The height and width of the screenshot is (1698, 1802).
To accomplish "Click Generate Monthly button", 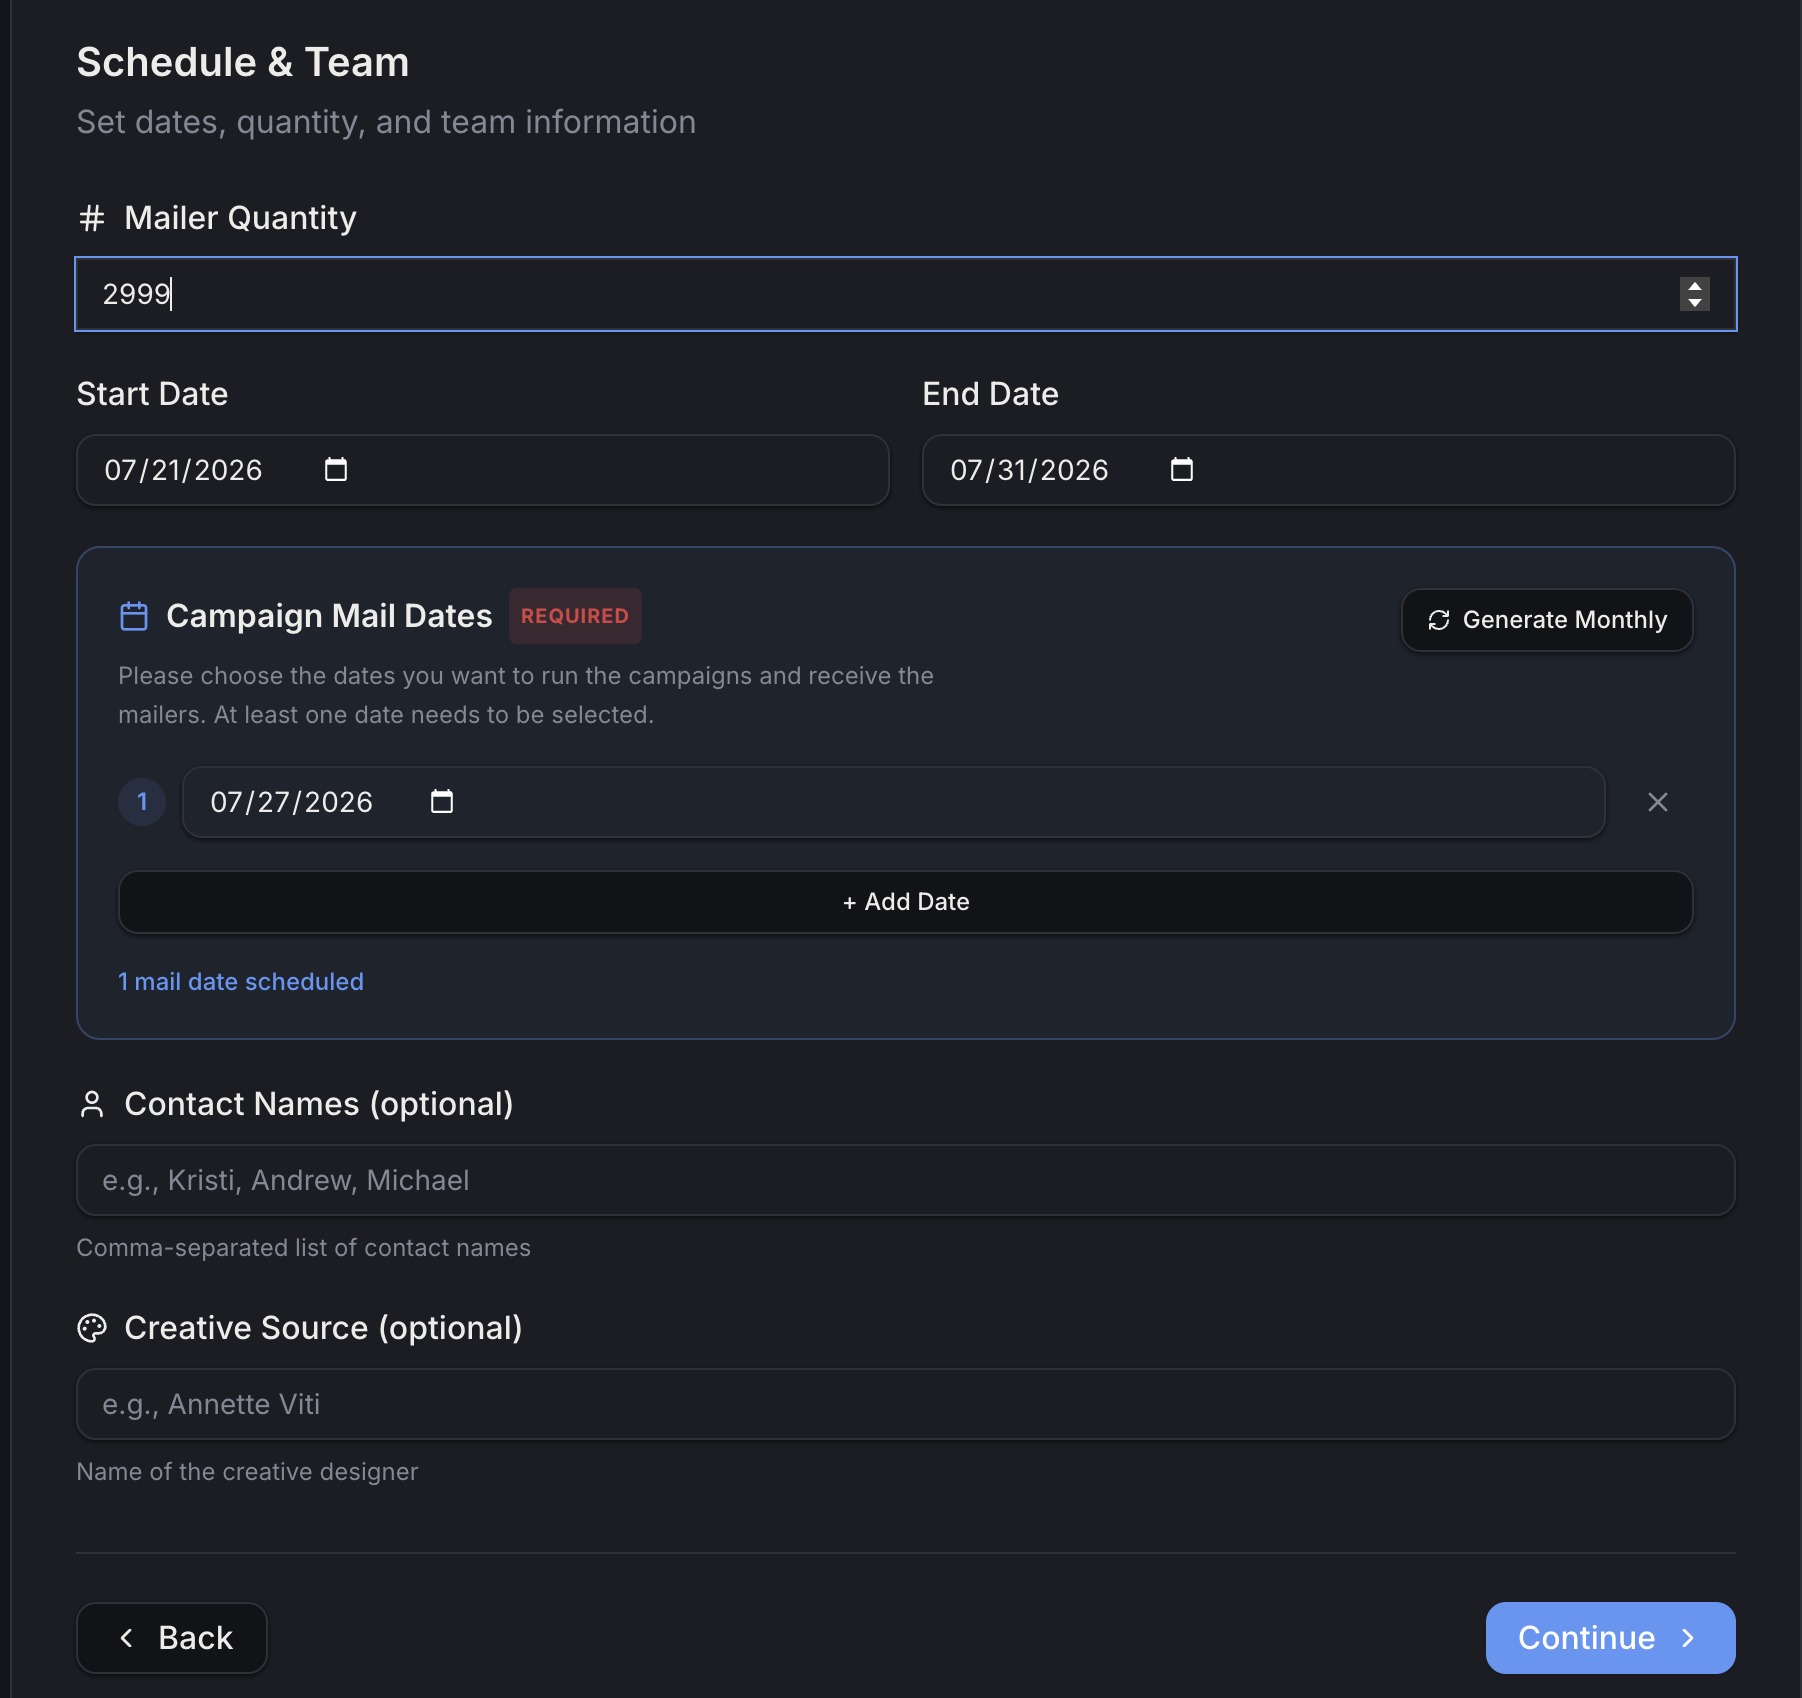I will (1547, 620).
